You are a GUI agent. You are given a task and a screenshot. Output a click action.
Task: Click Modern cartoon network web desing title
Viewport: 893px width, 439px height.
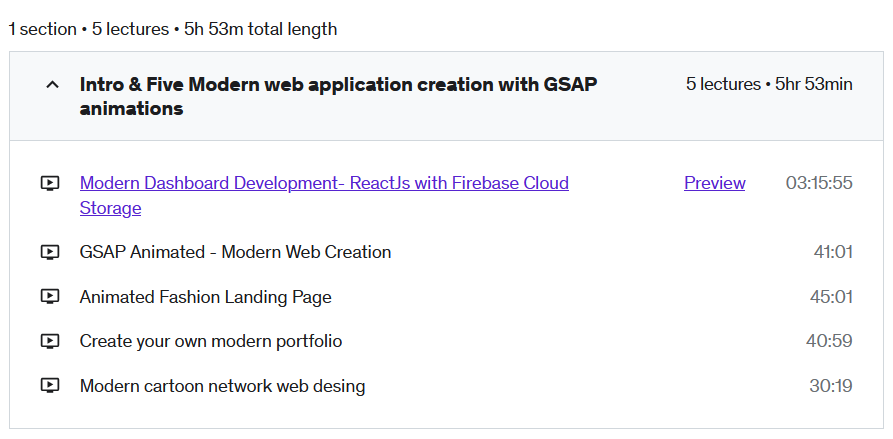pos(222,385)
